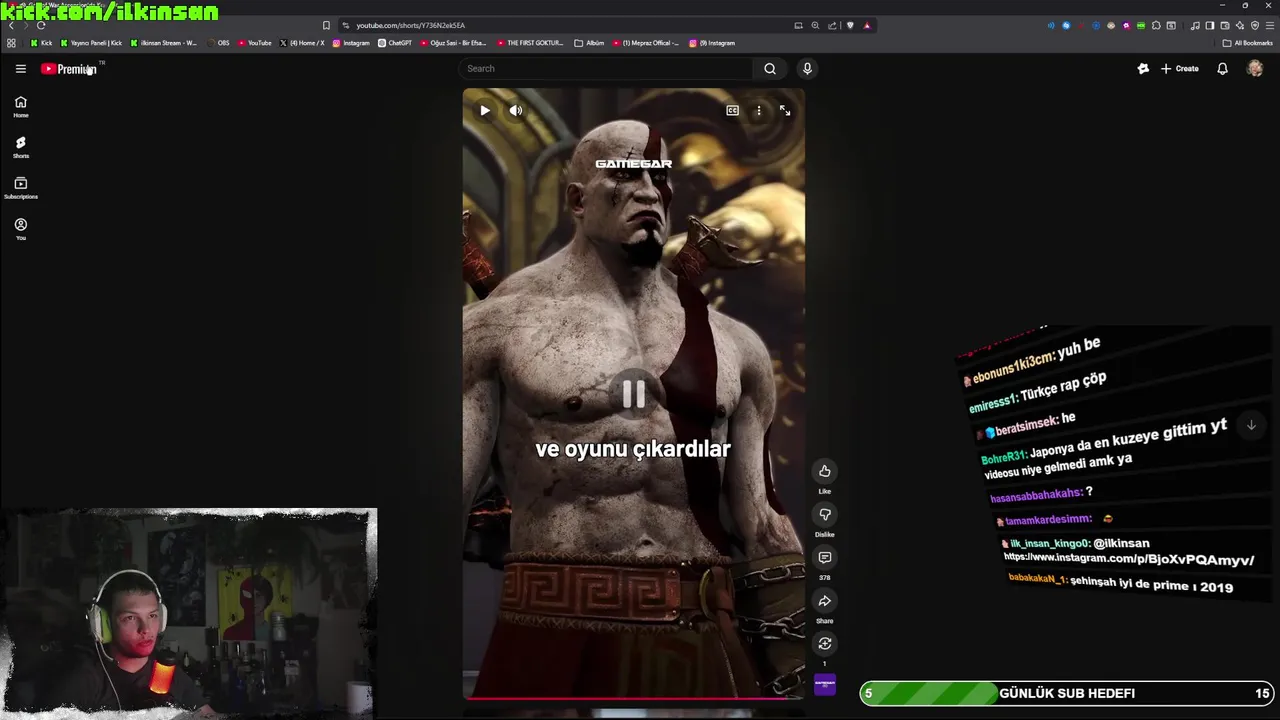The width and height of the screenshot is (1280, 720).
Task: Expand the All Bookmarks folder
Action: coord(1247,43)
